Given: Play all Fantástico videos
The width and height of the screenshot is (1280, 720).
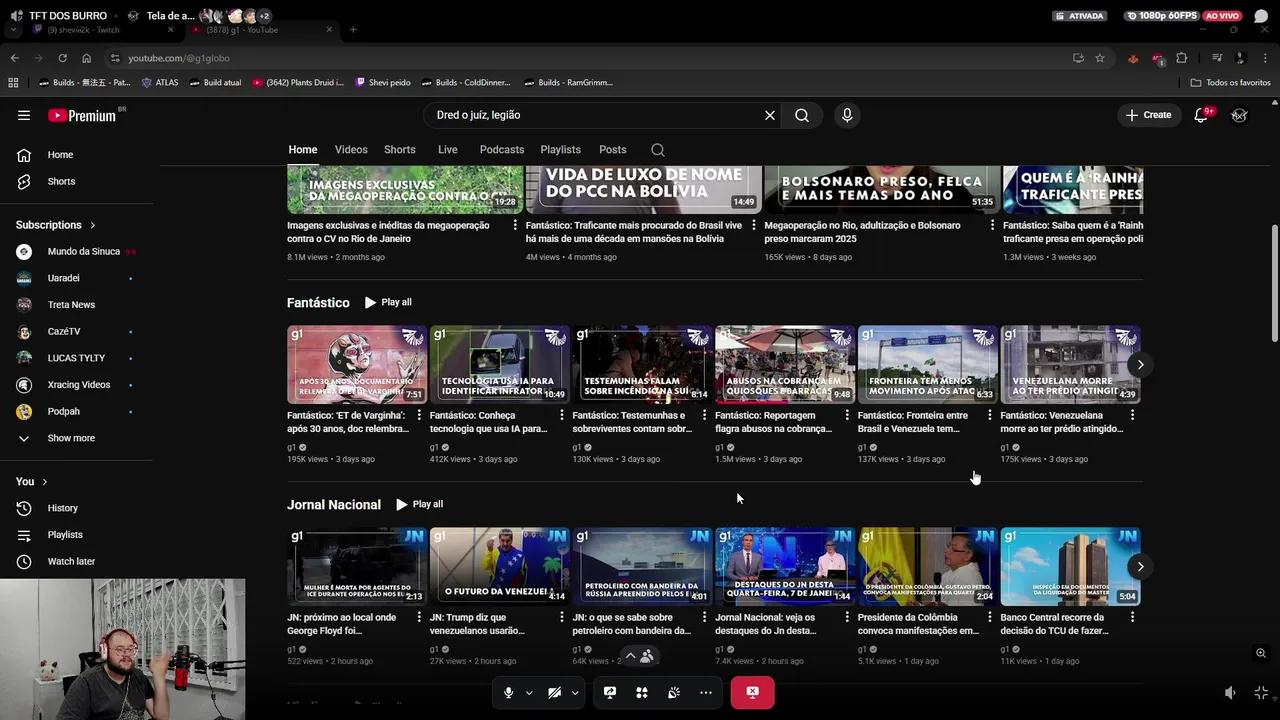Looking at the screenshot, I should click(388, 302).
